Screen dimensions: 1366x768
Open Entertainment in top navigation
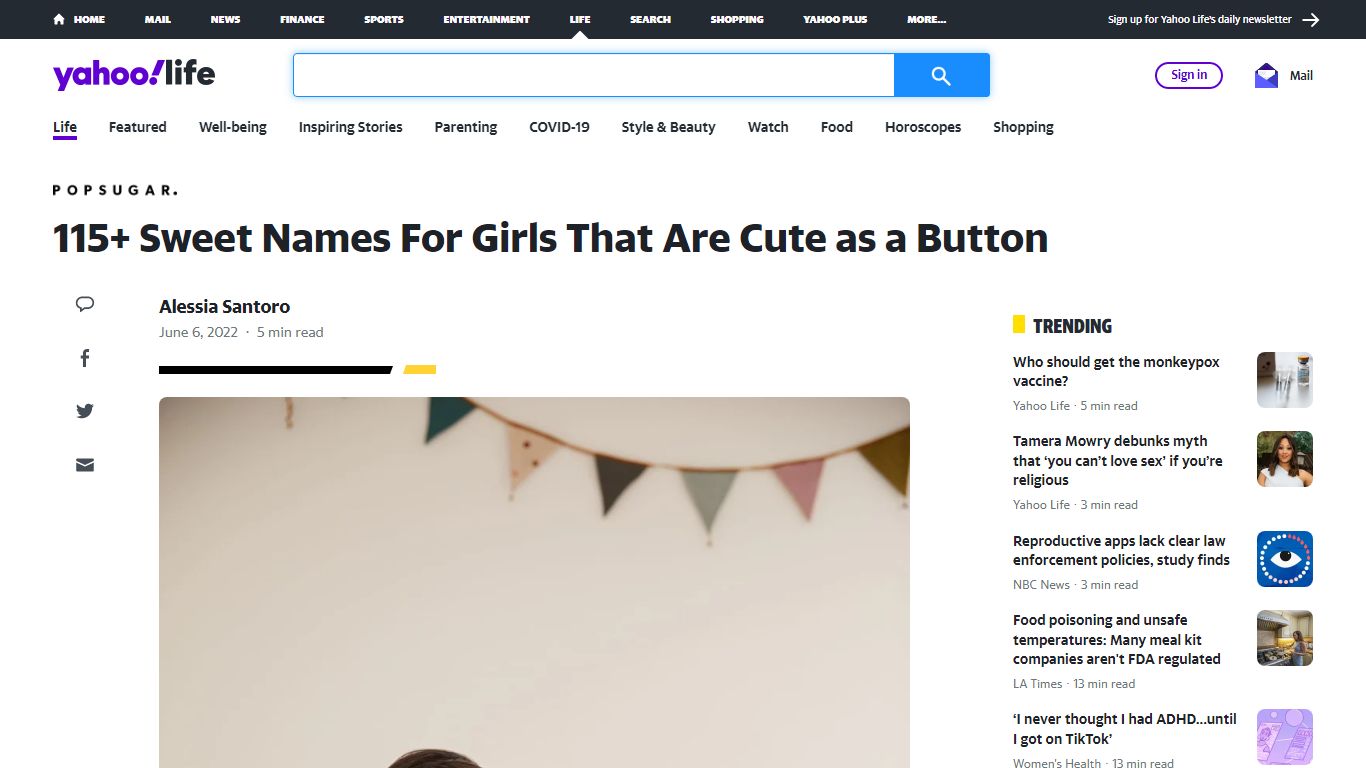[487, 19]
